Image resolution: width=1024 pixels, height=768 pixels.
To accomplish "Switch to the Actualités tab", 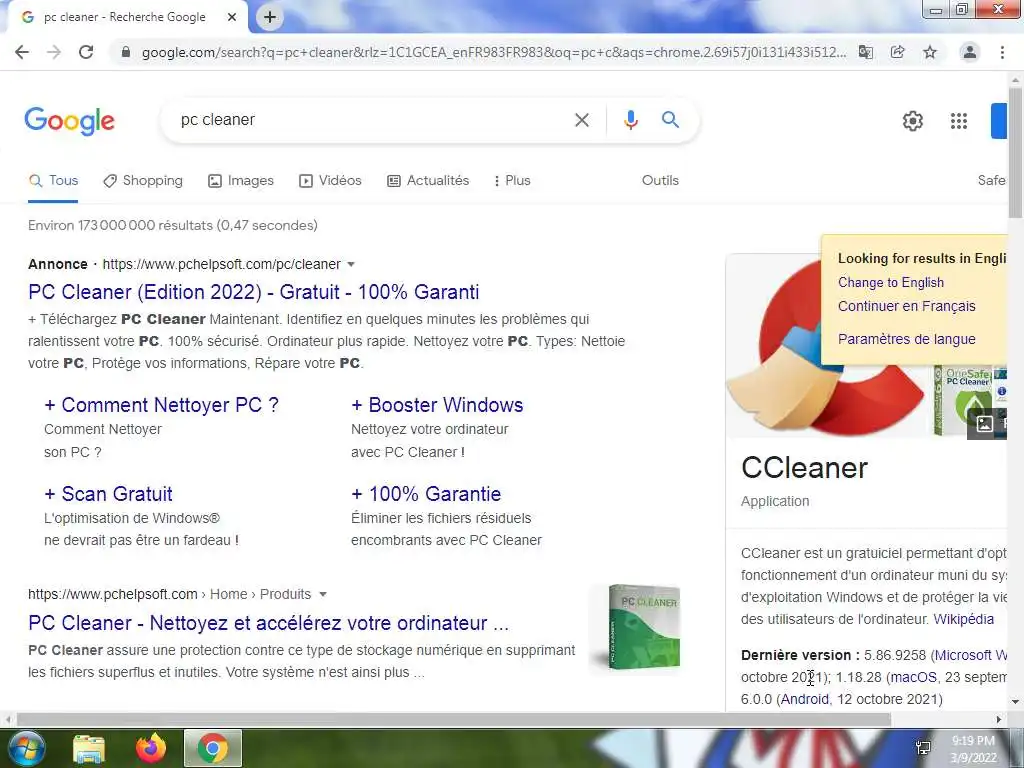I will click(x=428, y=181).
